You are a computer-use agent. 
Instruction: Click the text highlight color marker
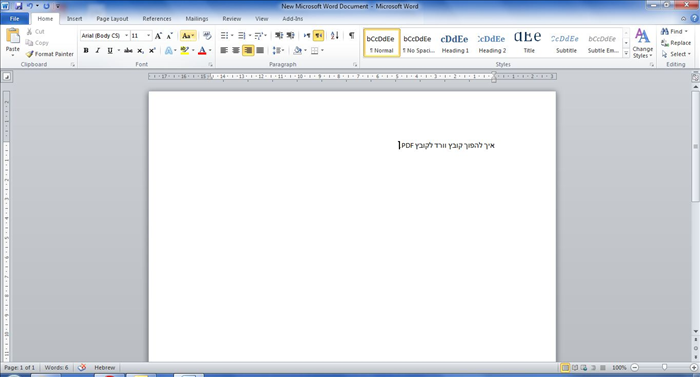[184, 50]
